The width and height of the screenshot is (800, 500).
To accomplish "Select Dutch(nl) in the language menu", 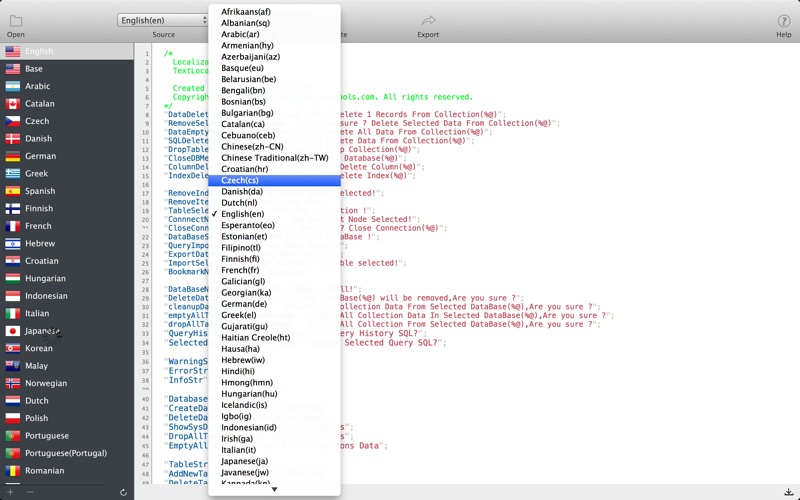I will point(274,203).
